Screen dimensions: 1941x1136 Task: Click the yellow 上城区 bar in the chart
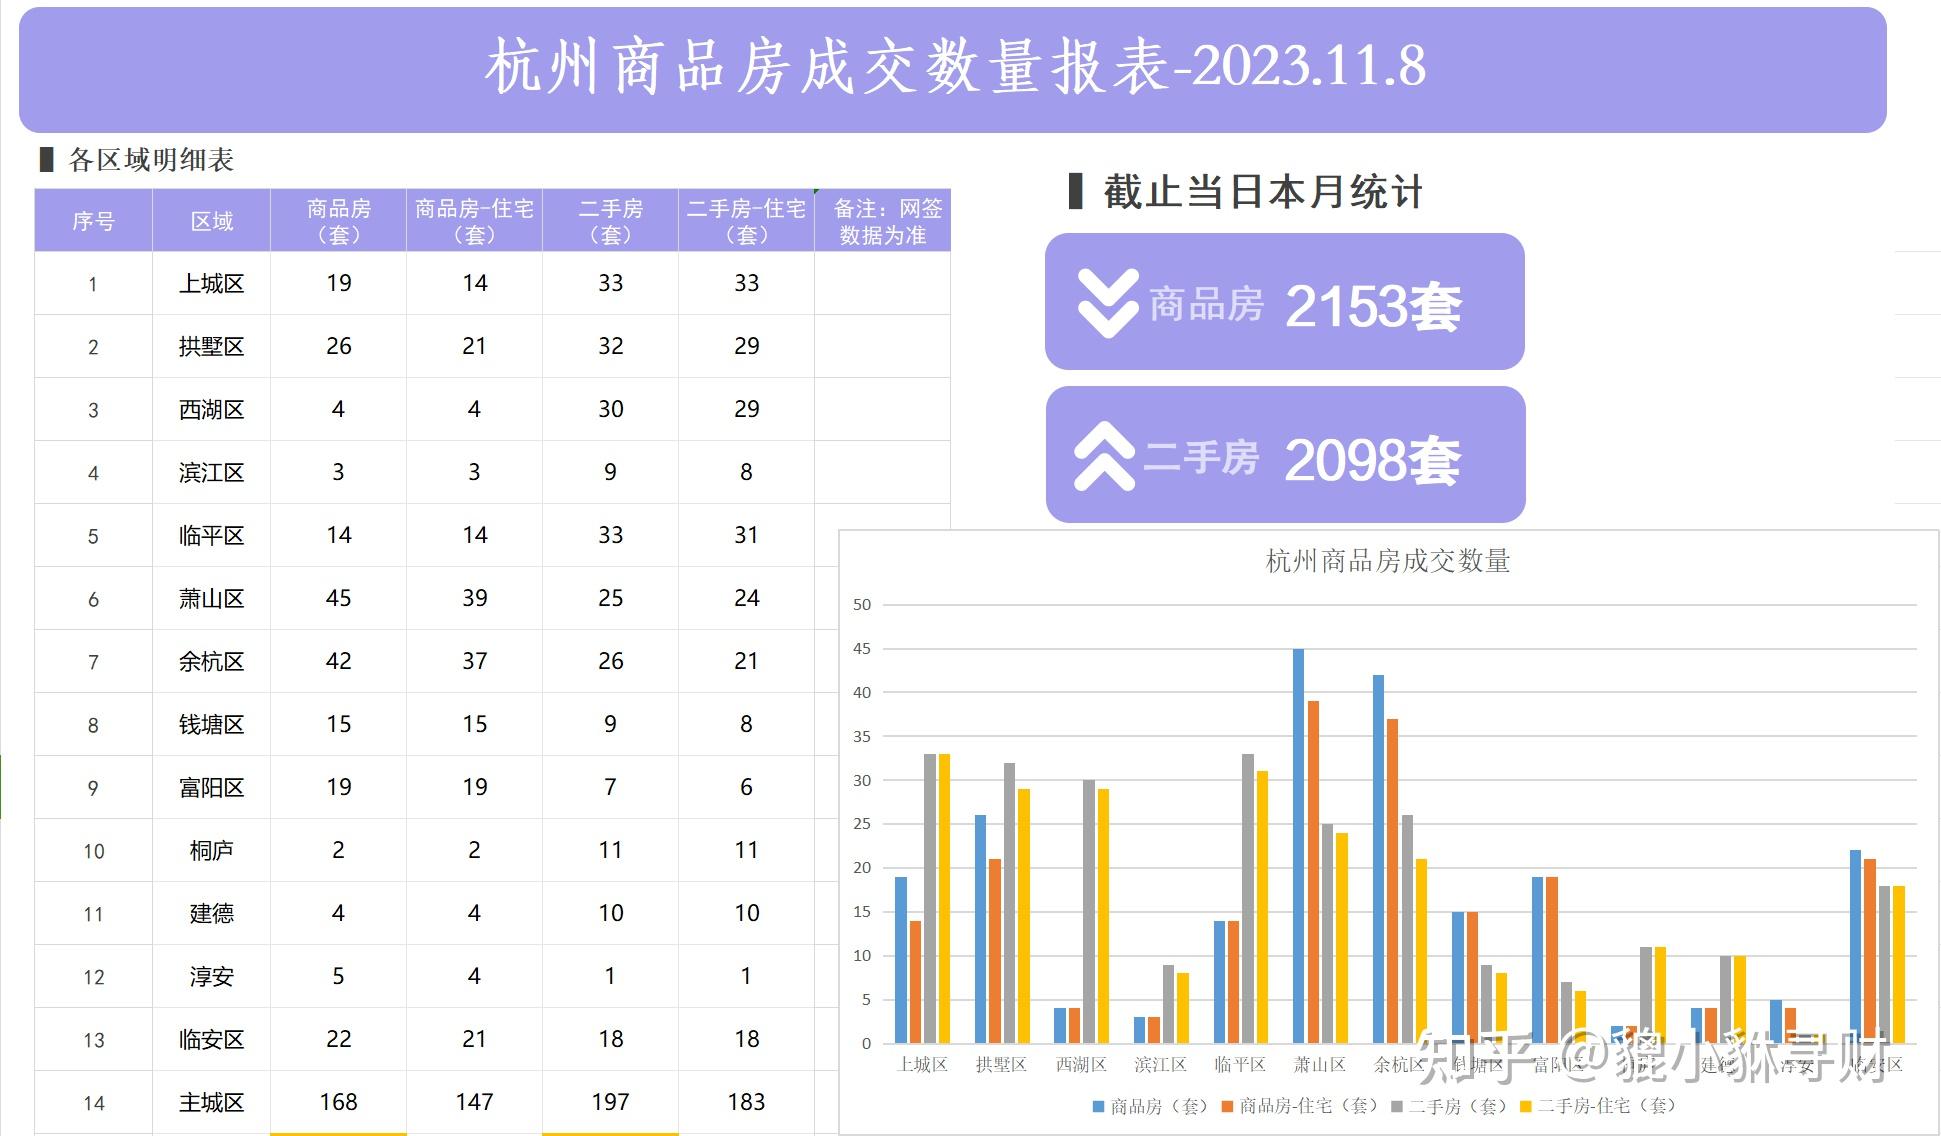coord(945,898)
